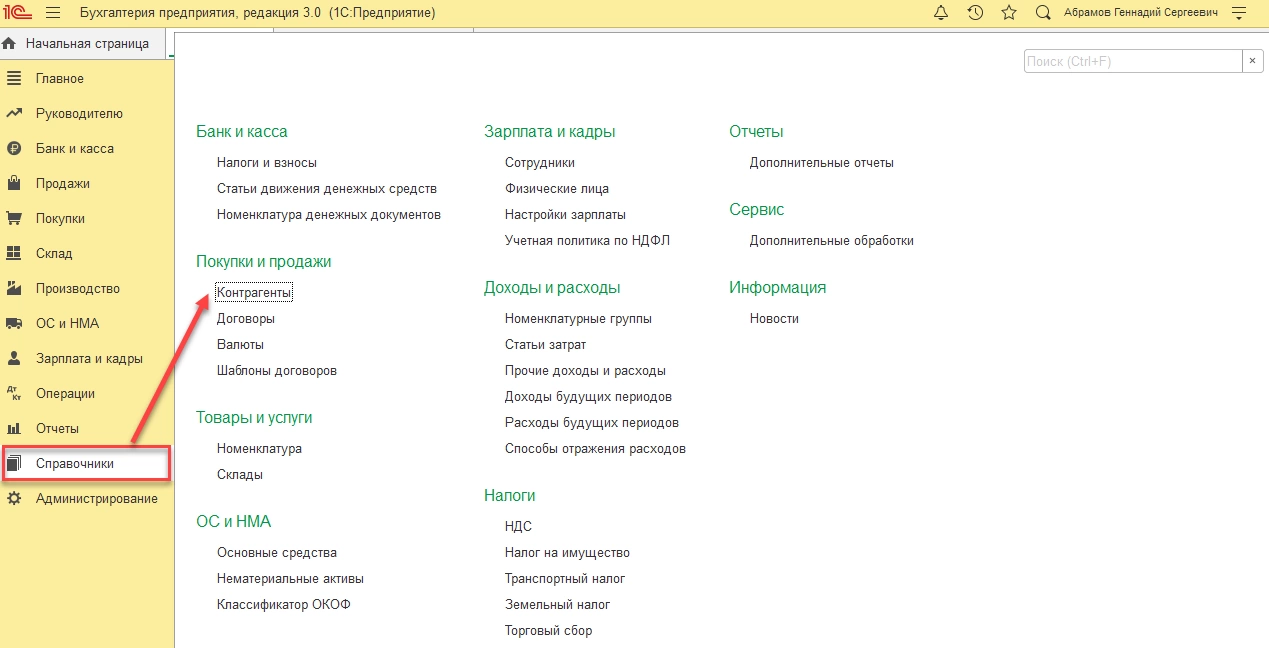Open Нематериальные активы link
This screenshot has width=1269, height=648.
click(290, 579)
